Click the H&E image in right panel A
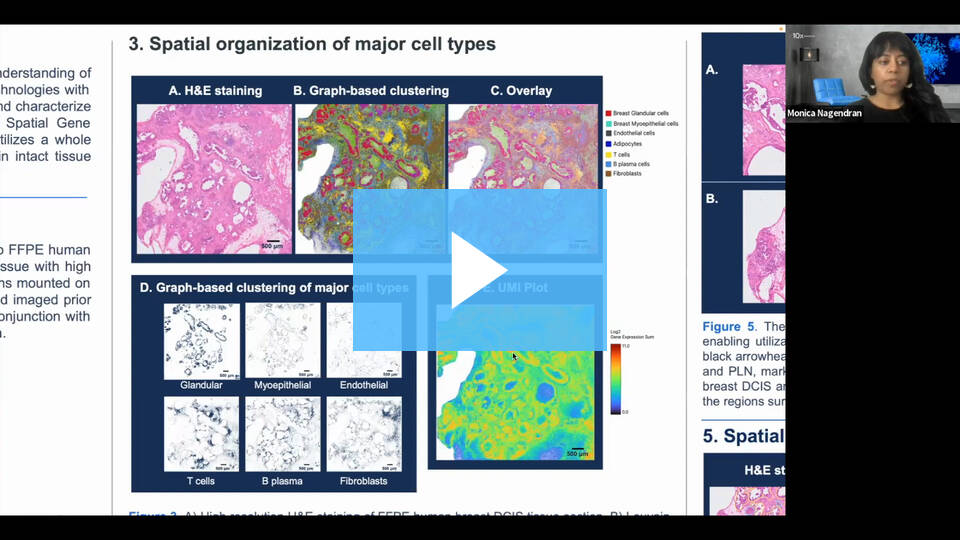 [x=763, y=120]
